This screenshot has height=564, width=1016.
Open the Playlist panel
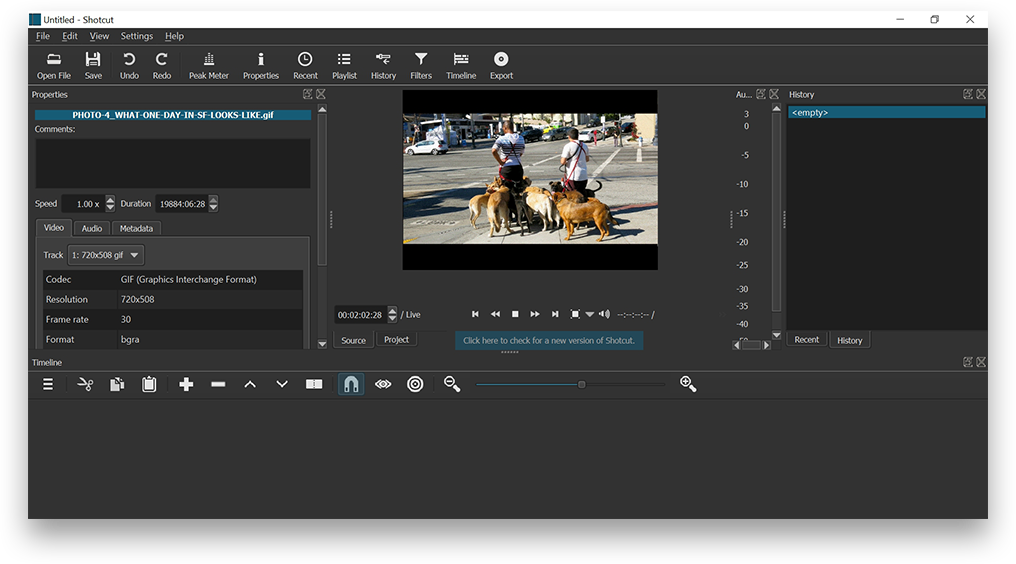click(344, 66)
